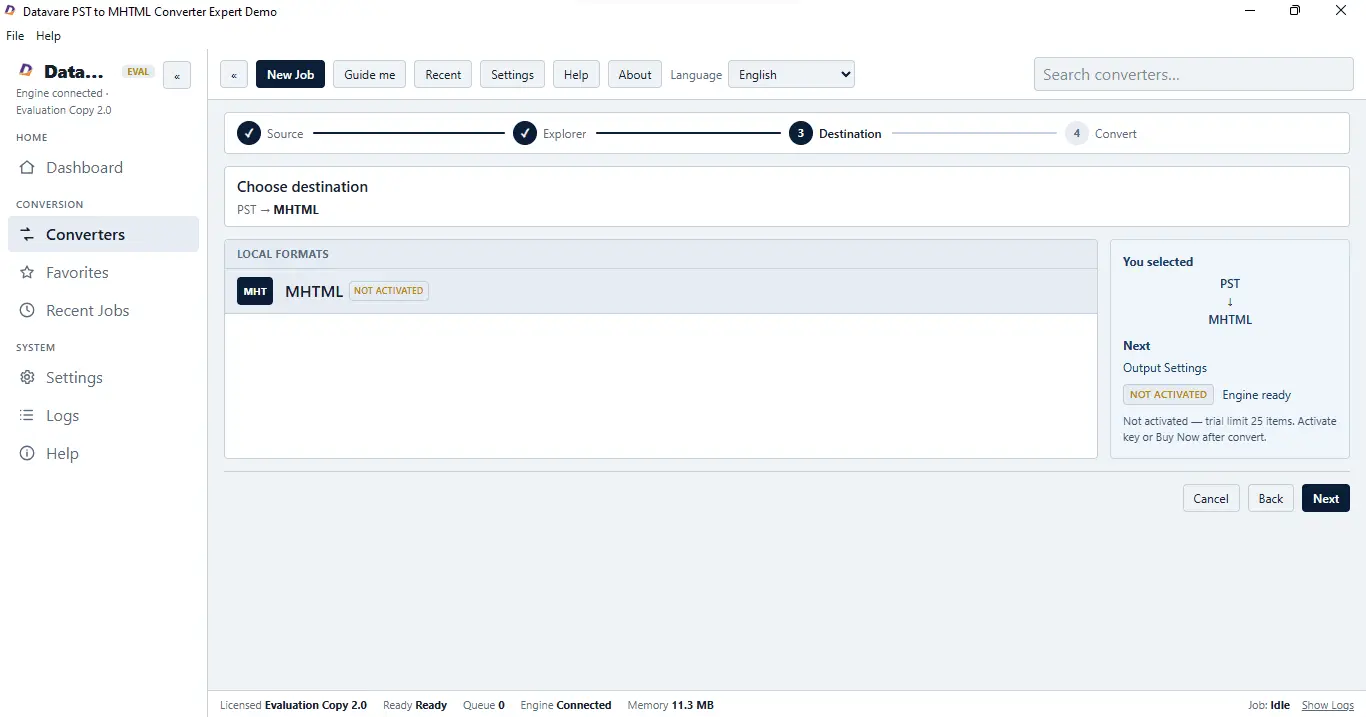Click the Recent Jobs clock icon

point(27,311)
